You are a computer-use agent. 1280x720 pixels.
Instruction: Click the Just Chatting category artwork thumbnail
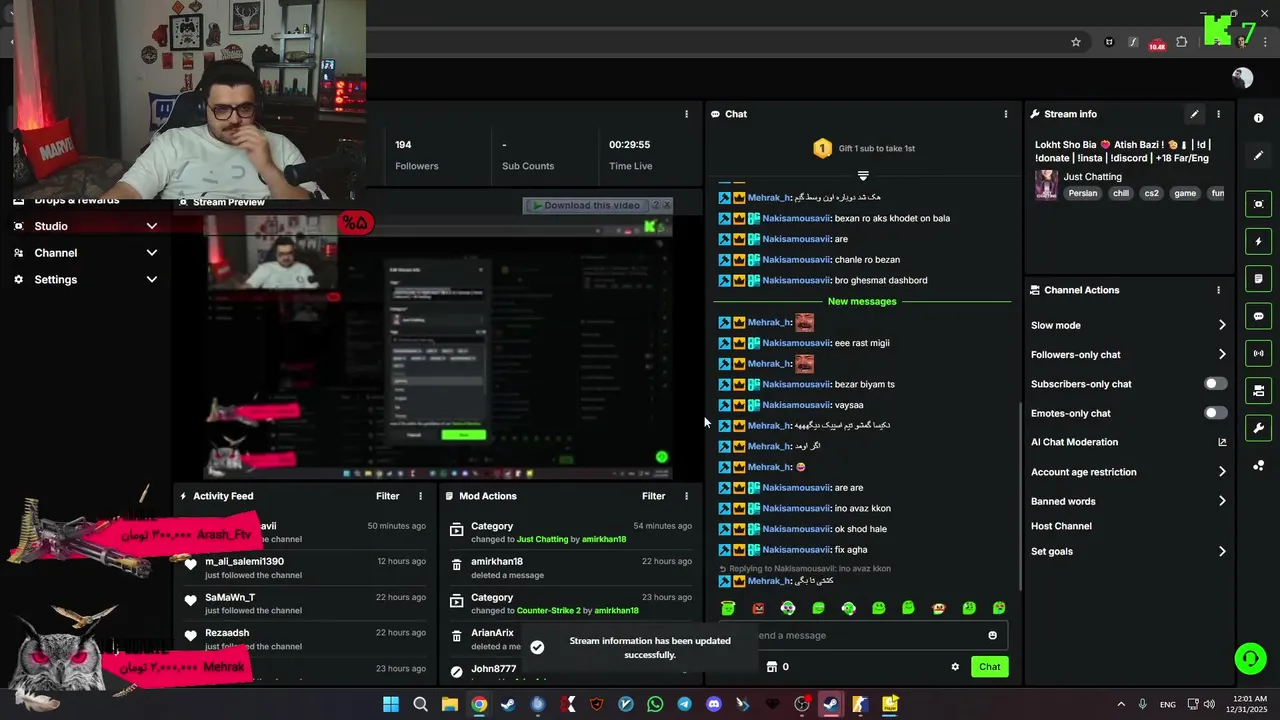[x=1046, y=185]
